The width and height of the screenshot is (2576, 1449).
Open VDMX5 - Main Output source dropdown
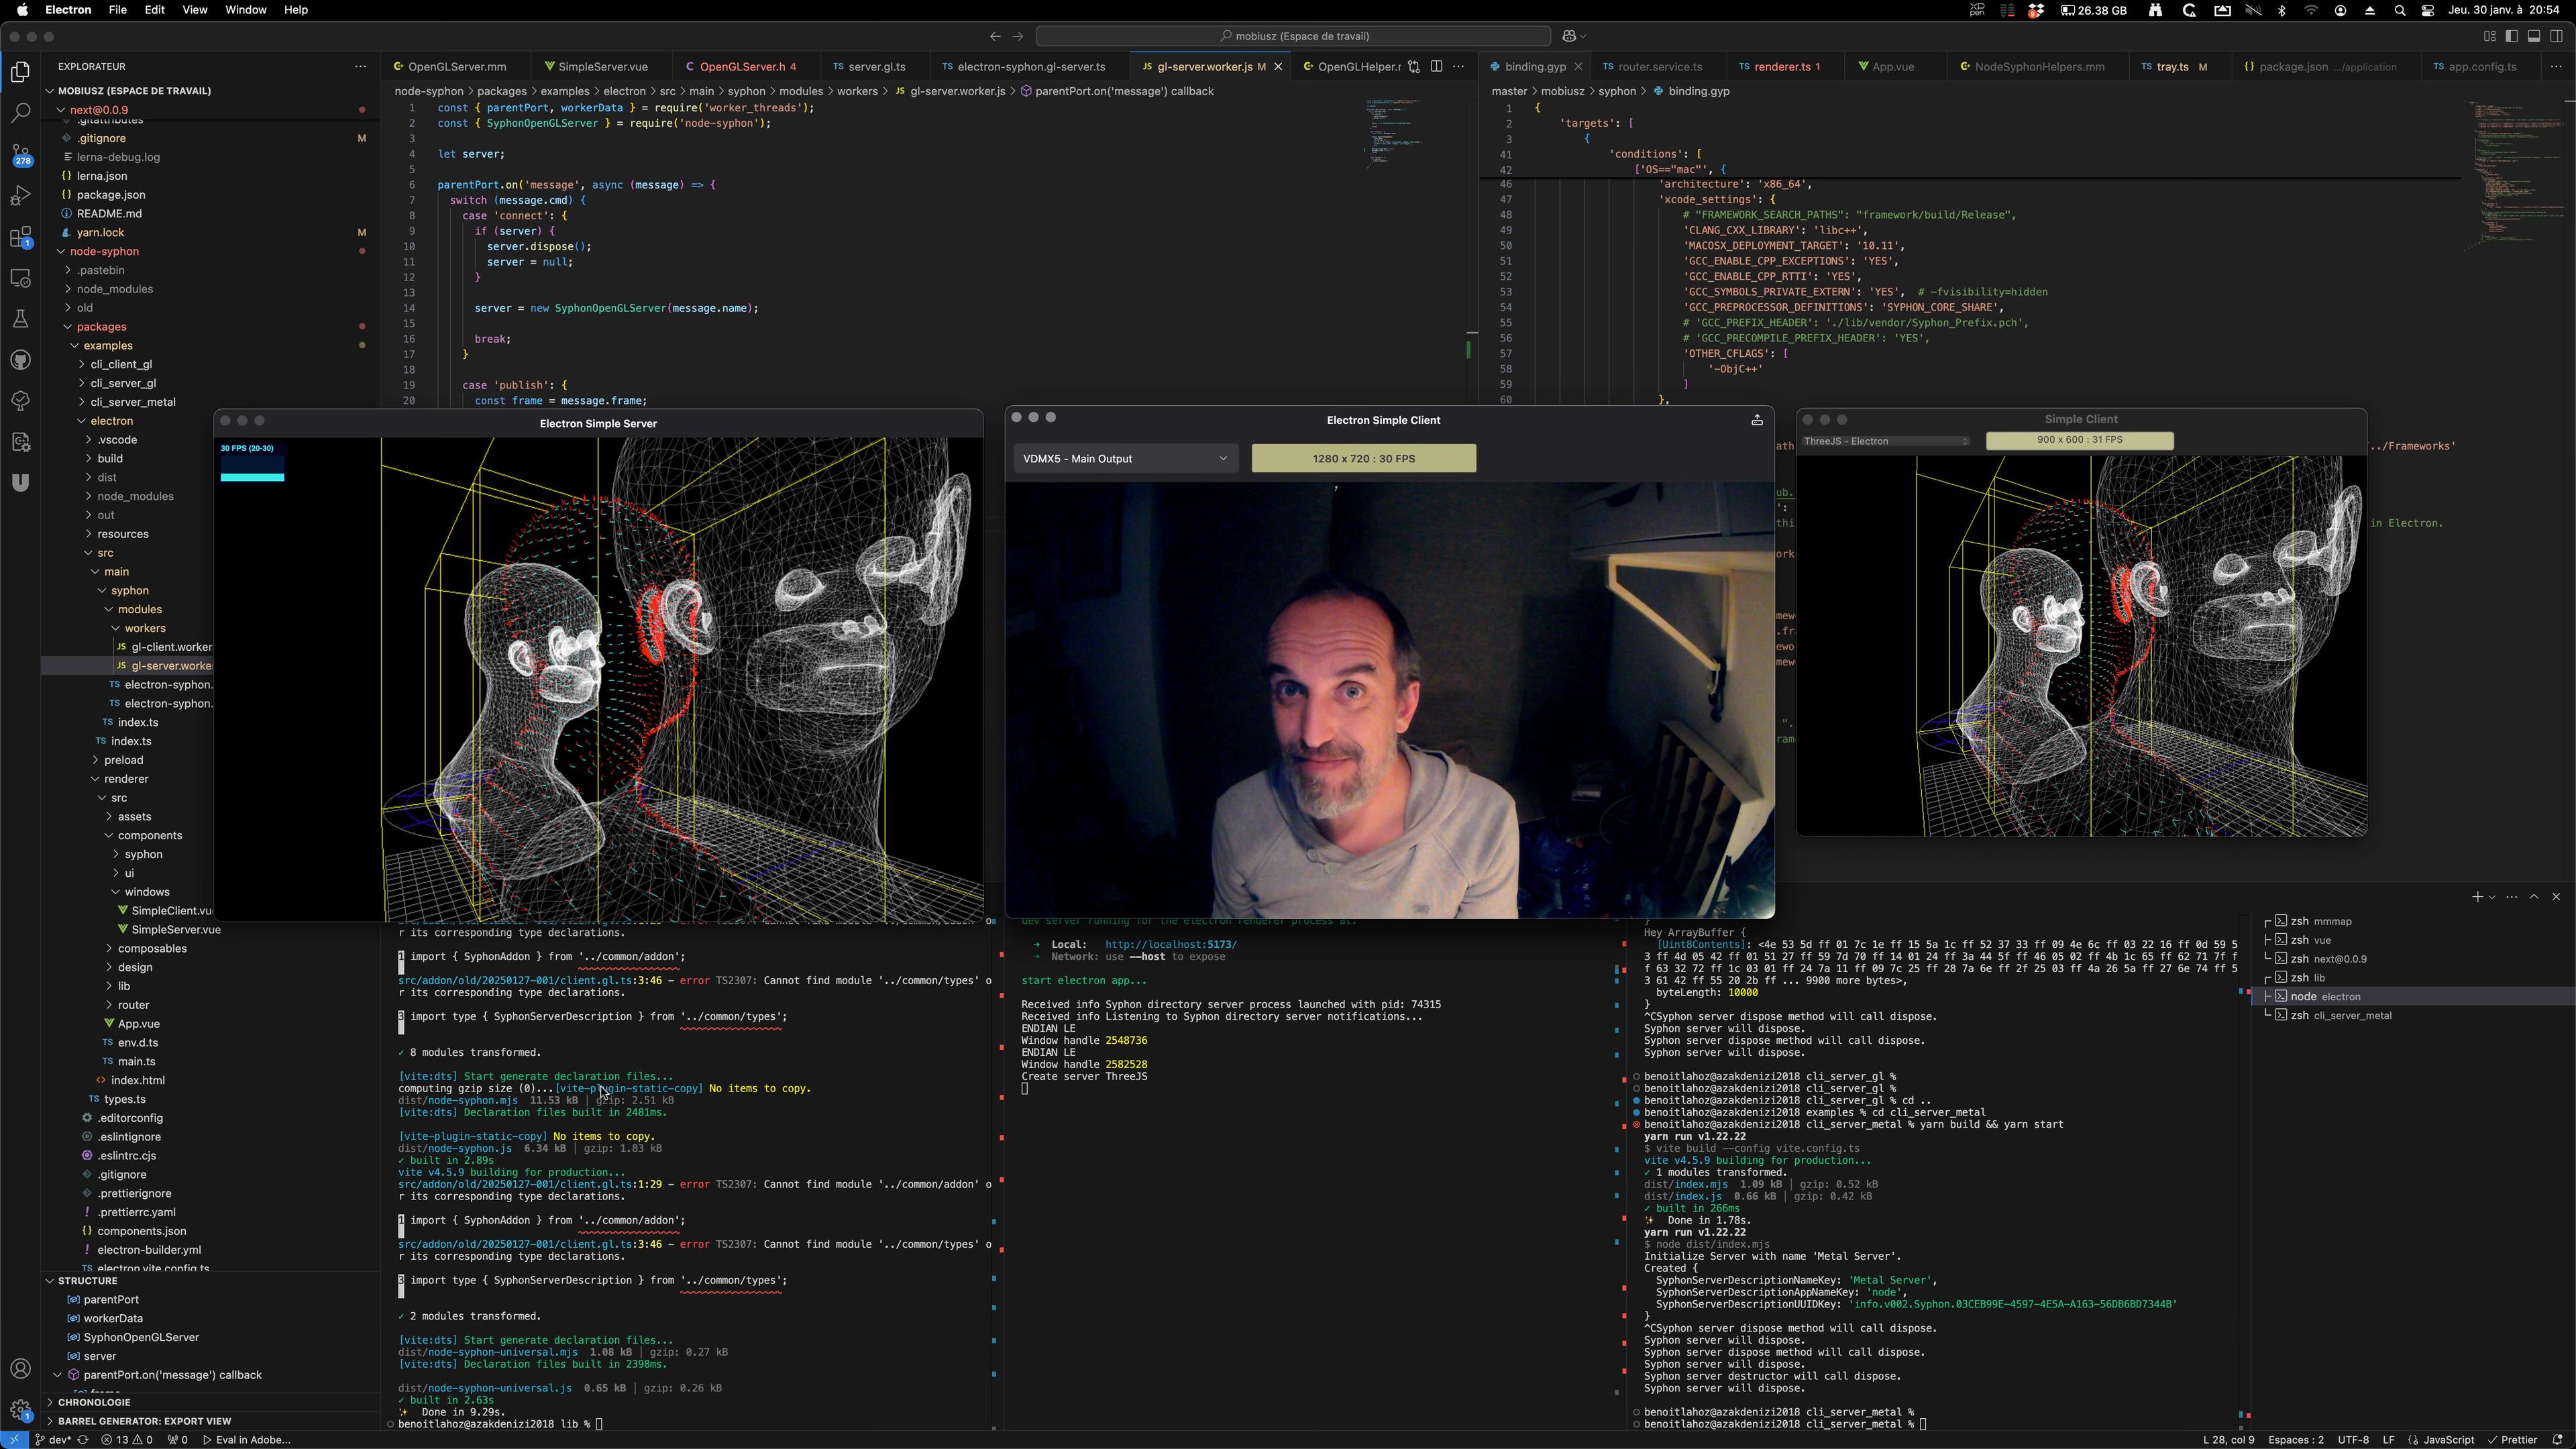pos(1125,459)
